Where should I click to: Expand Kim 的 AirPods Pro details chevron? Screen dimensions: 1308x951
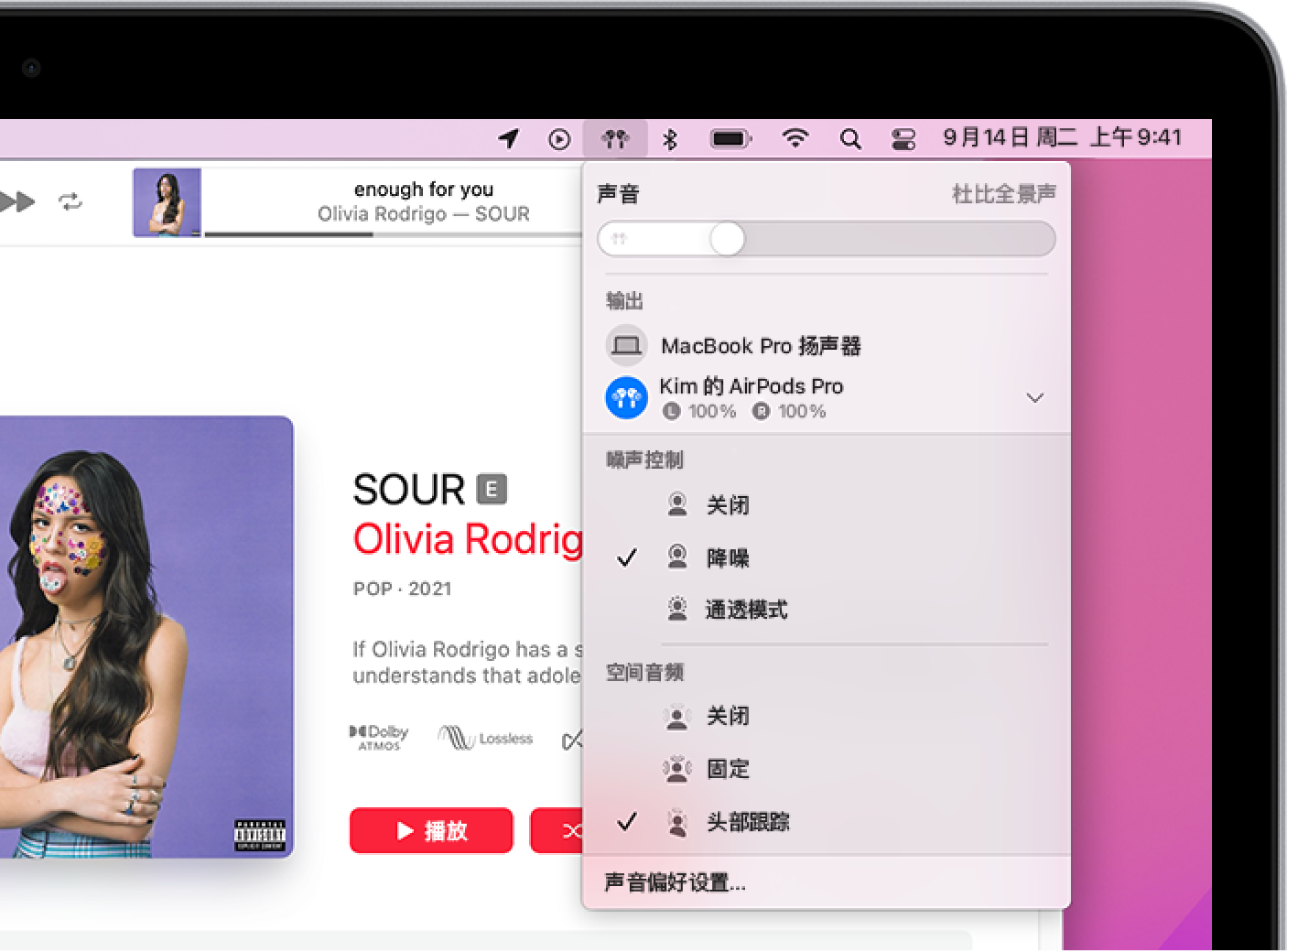(x=1035, y=397)
